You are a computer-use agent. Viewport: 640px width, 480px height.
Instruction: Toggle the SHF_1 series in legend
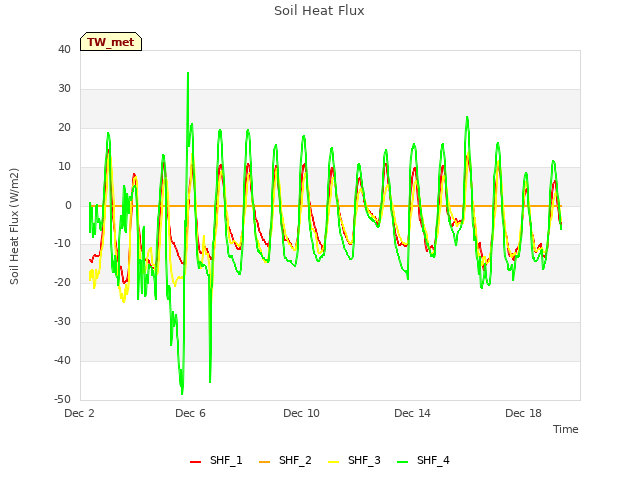(216, 460)
